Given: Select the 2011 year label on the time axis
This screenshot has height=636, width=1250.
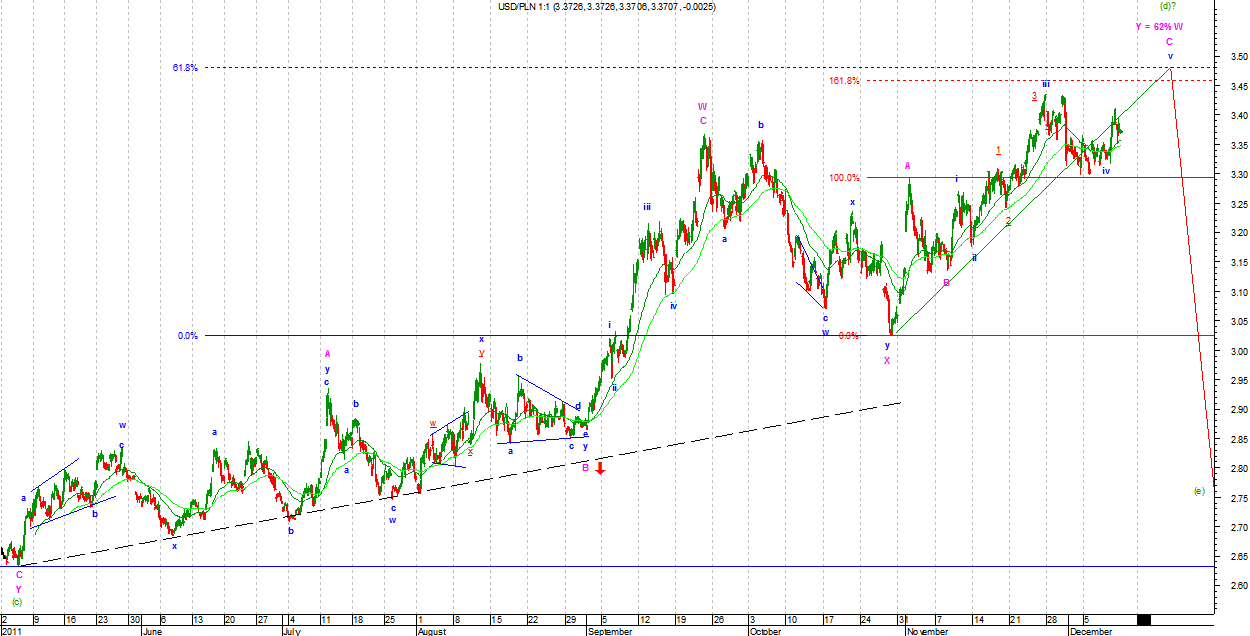Looking at the screenshot, I should pos(12,631).
